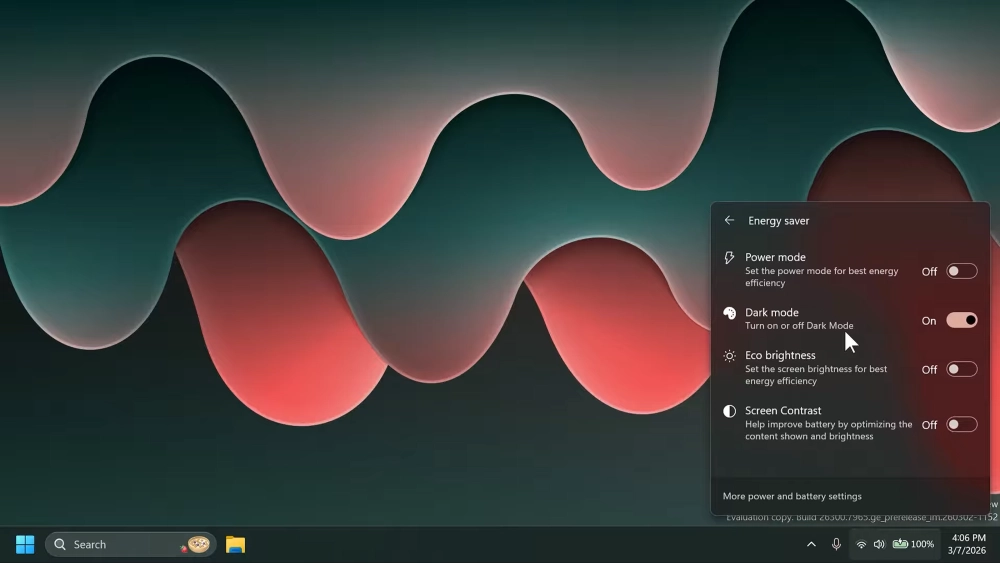Viewport: 1000px width, 563px height.
Task: Open the Wi-Fi network icon in tray
Action: pyautogui.click(x=861, y=544)
